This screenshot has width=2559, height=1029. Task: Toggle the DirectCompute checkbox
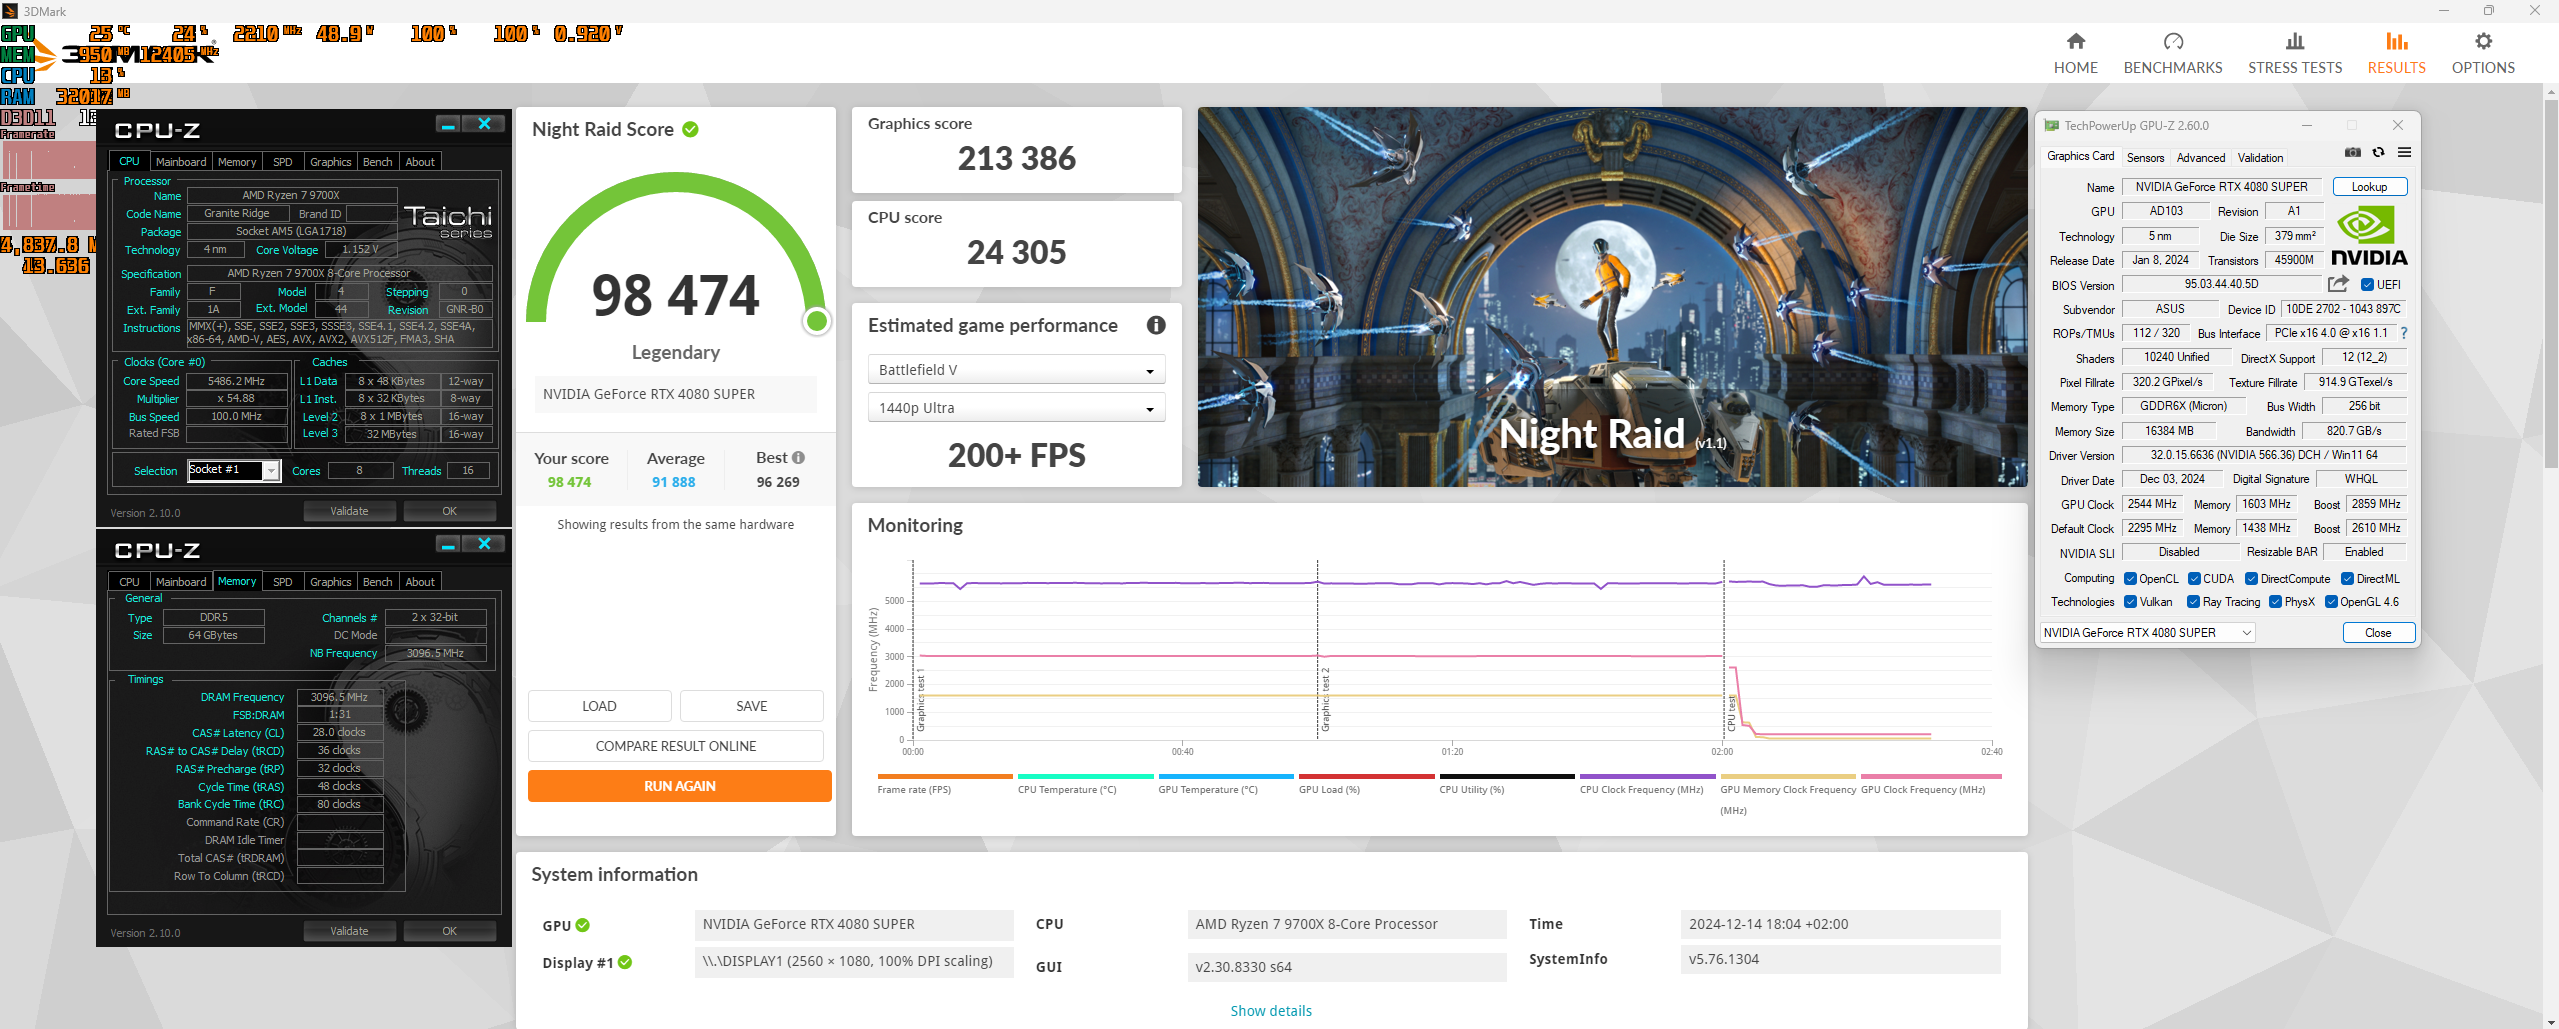point(2251,579)
